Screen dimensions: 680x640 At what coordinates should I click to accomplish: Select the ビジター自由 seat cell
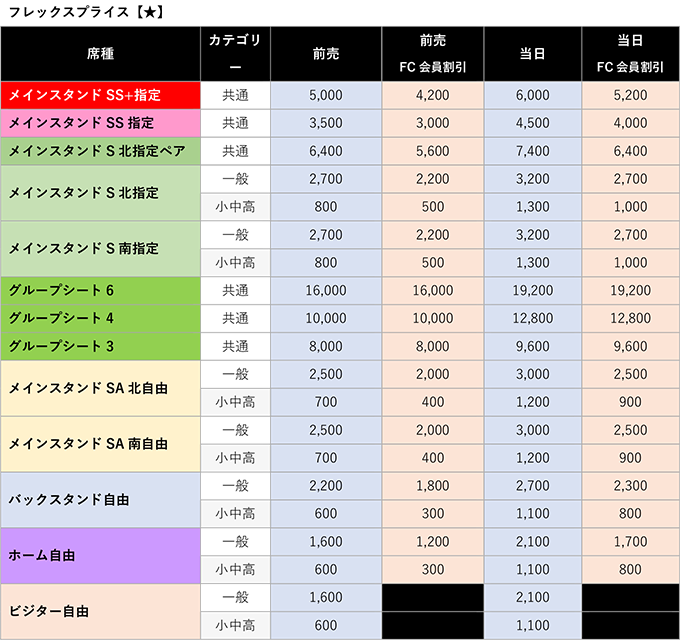101,611
